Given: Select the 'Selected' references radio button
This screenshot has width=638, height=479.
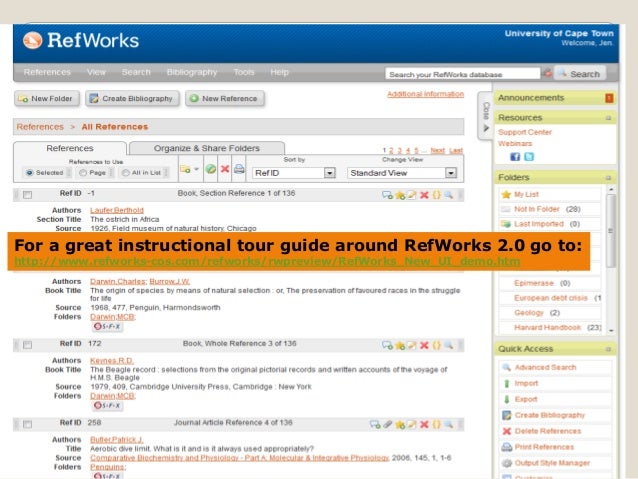Looking at the screenshot, I should pyautogui.click(x=29, y=173).
